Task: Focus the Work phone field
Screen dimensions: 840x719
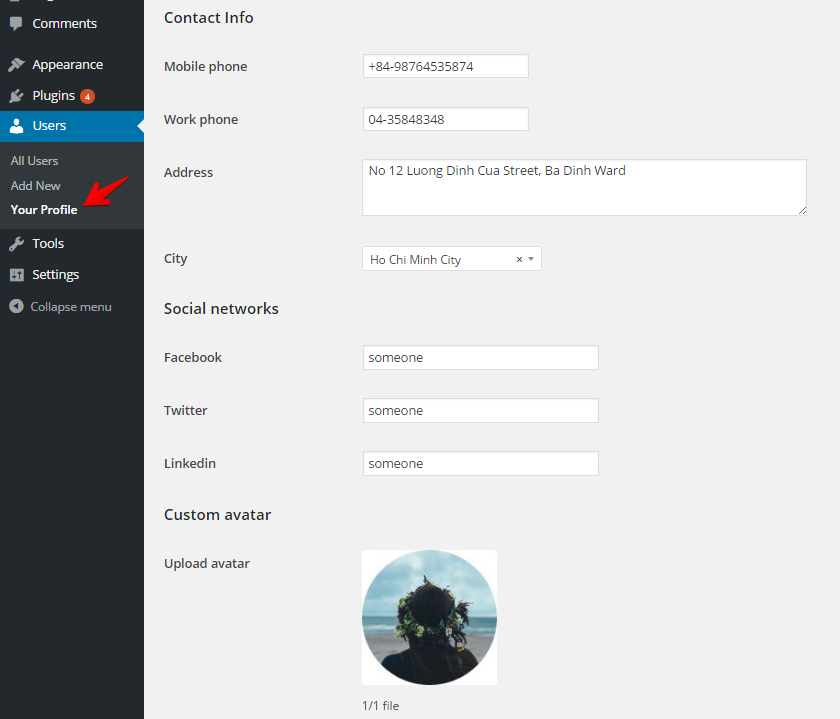Action: (x=446, y=119)
